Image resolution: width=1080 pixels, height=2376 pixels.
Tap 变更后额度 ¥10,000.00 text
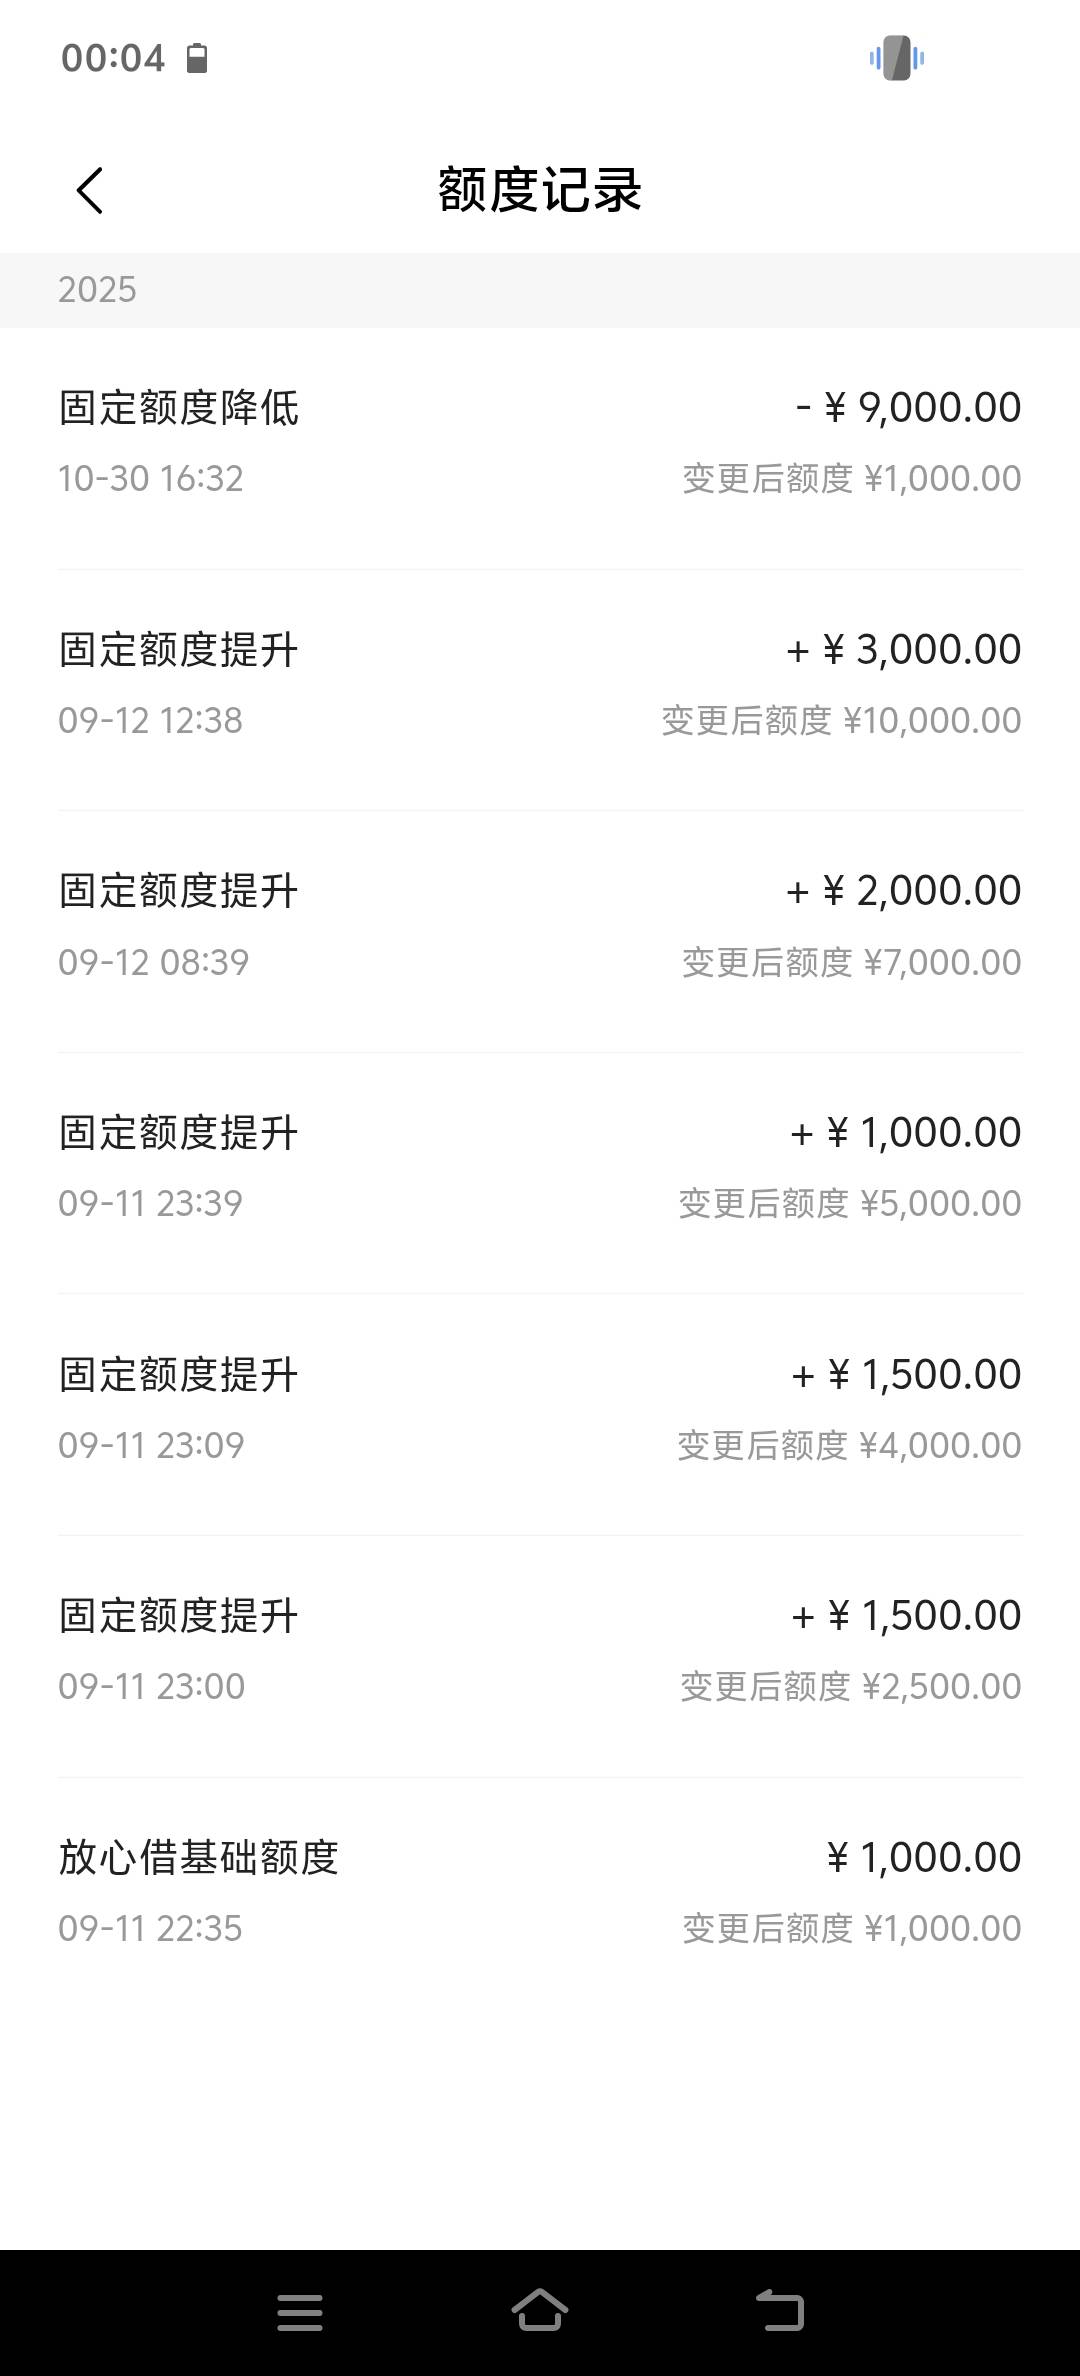pyautogui.click(x=841, y=721)
